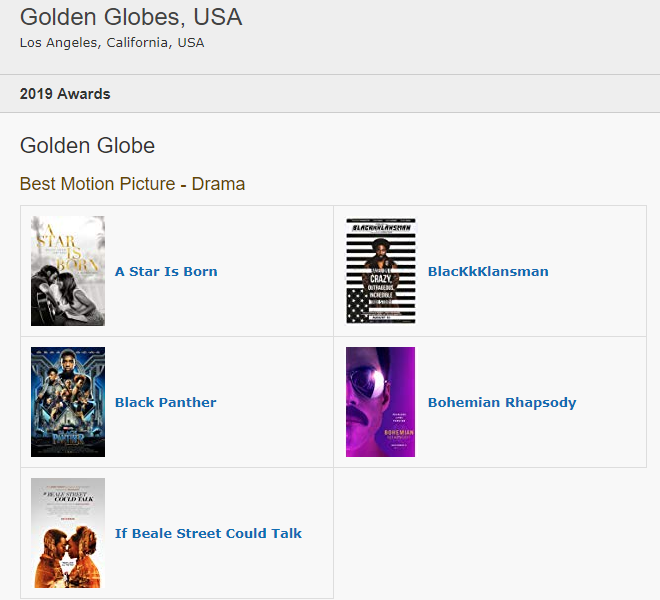The width and height of the screenshot is (660, 600).
Task: Click the Best Motion Picture - Drama heading
Action: click(x=132, y=184)
